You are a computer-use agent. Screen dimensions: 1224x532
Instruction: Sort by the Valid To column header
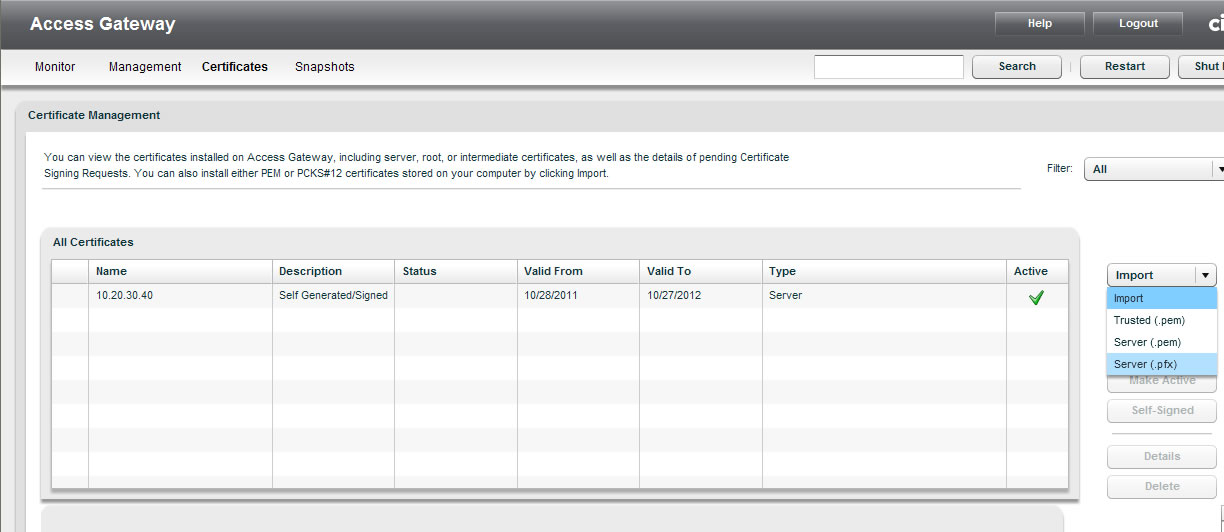coord(700,272)
